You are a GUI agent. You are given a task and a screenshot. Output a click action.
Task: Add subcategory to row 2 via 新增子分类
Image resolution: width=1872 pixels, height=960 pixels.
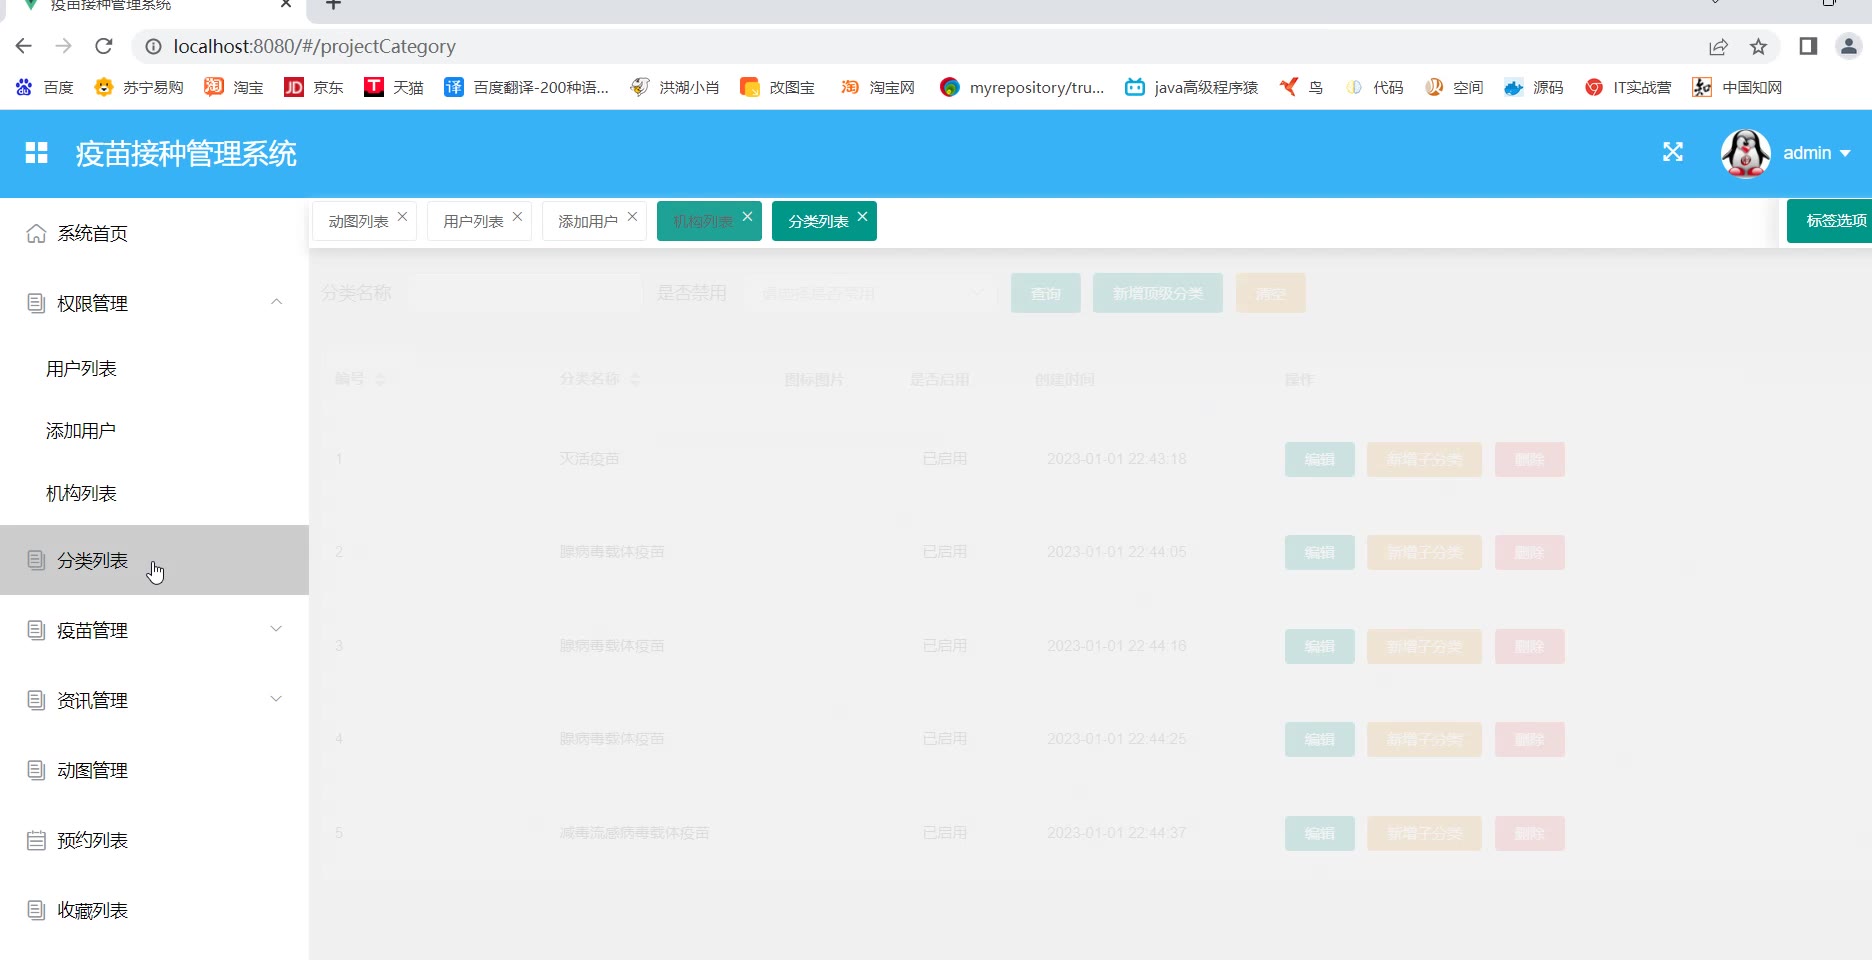click(x=1424, y=552)
